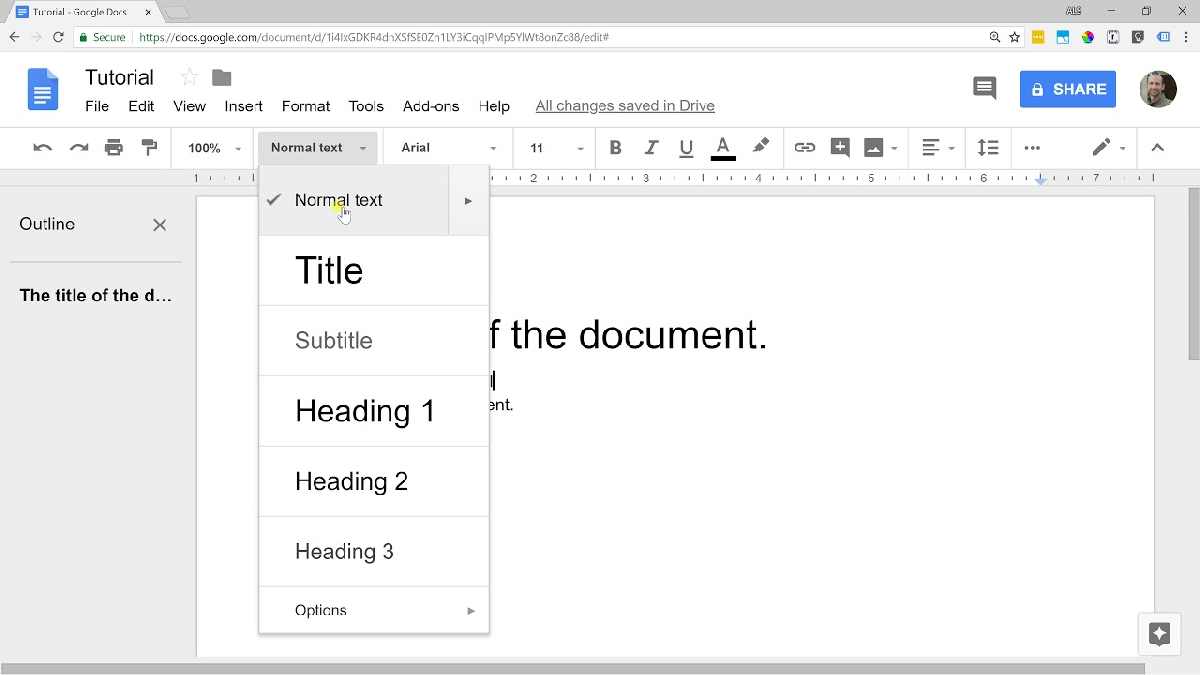Click the browser address bar URL
Screen dimensions: 1200x675
tap(374, 37)
